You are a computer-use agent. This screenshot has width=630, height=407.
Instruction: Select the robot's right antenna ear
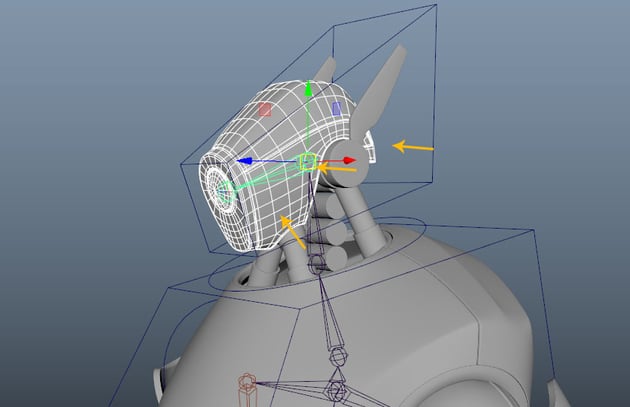pyautogui.click(x=379, y=94)
